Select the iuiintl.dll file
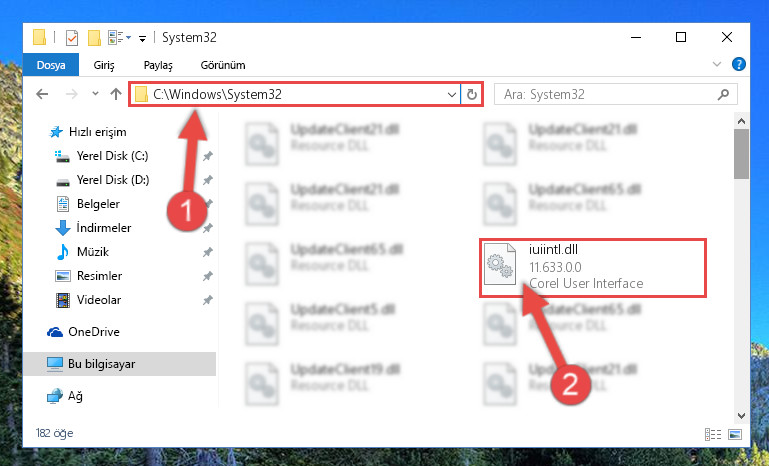Viewport: 769px width, 466px height. [592, 267]
